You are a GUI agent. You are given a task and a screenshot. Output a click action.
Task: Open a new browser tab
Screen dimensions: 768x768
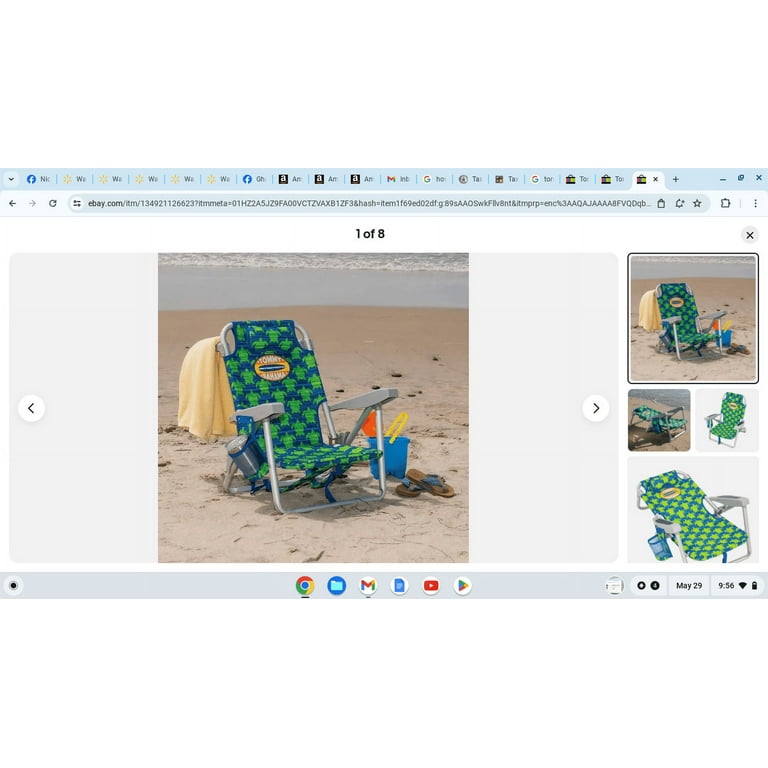[x=675, y=179]
